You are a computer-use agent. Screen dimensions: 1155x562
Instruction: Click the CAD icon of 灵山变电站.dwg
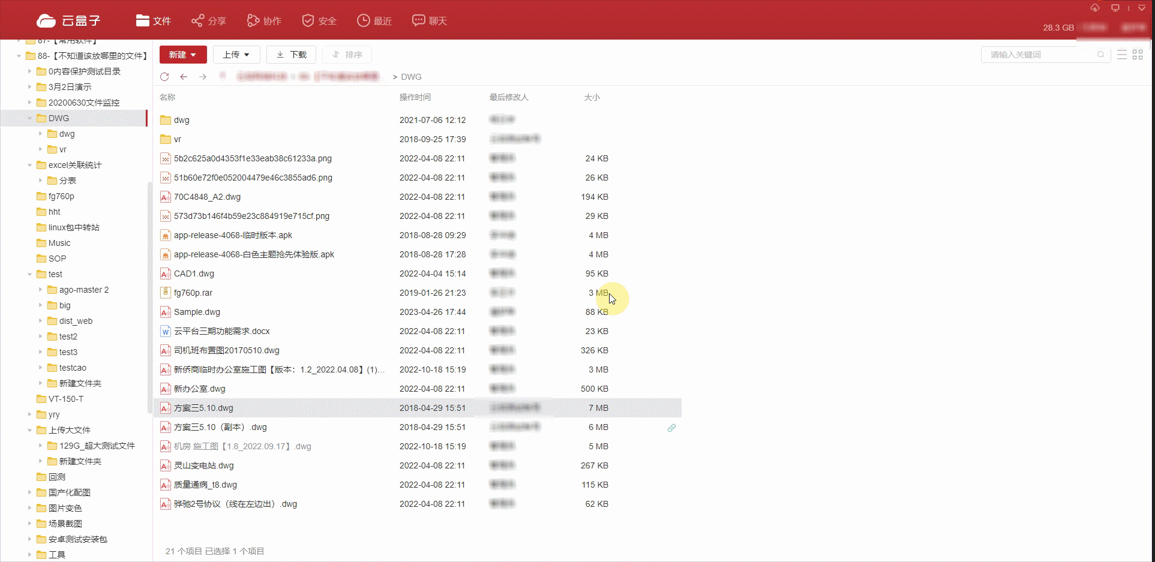[x=165, y=466]
